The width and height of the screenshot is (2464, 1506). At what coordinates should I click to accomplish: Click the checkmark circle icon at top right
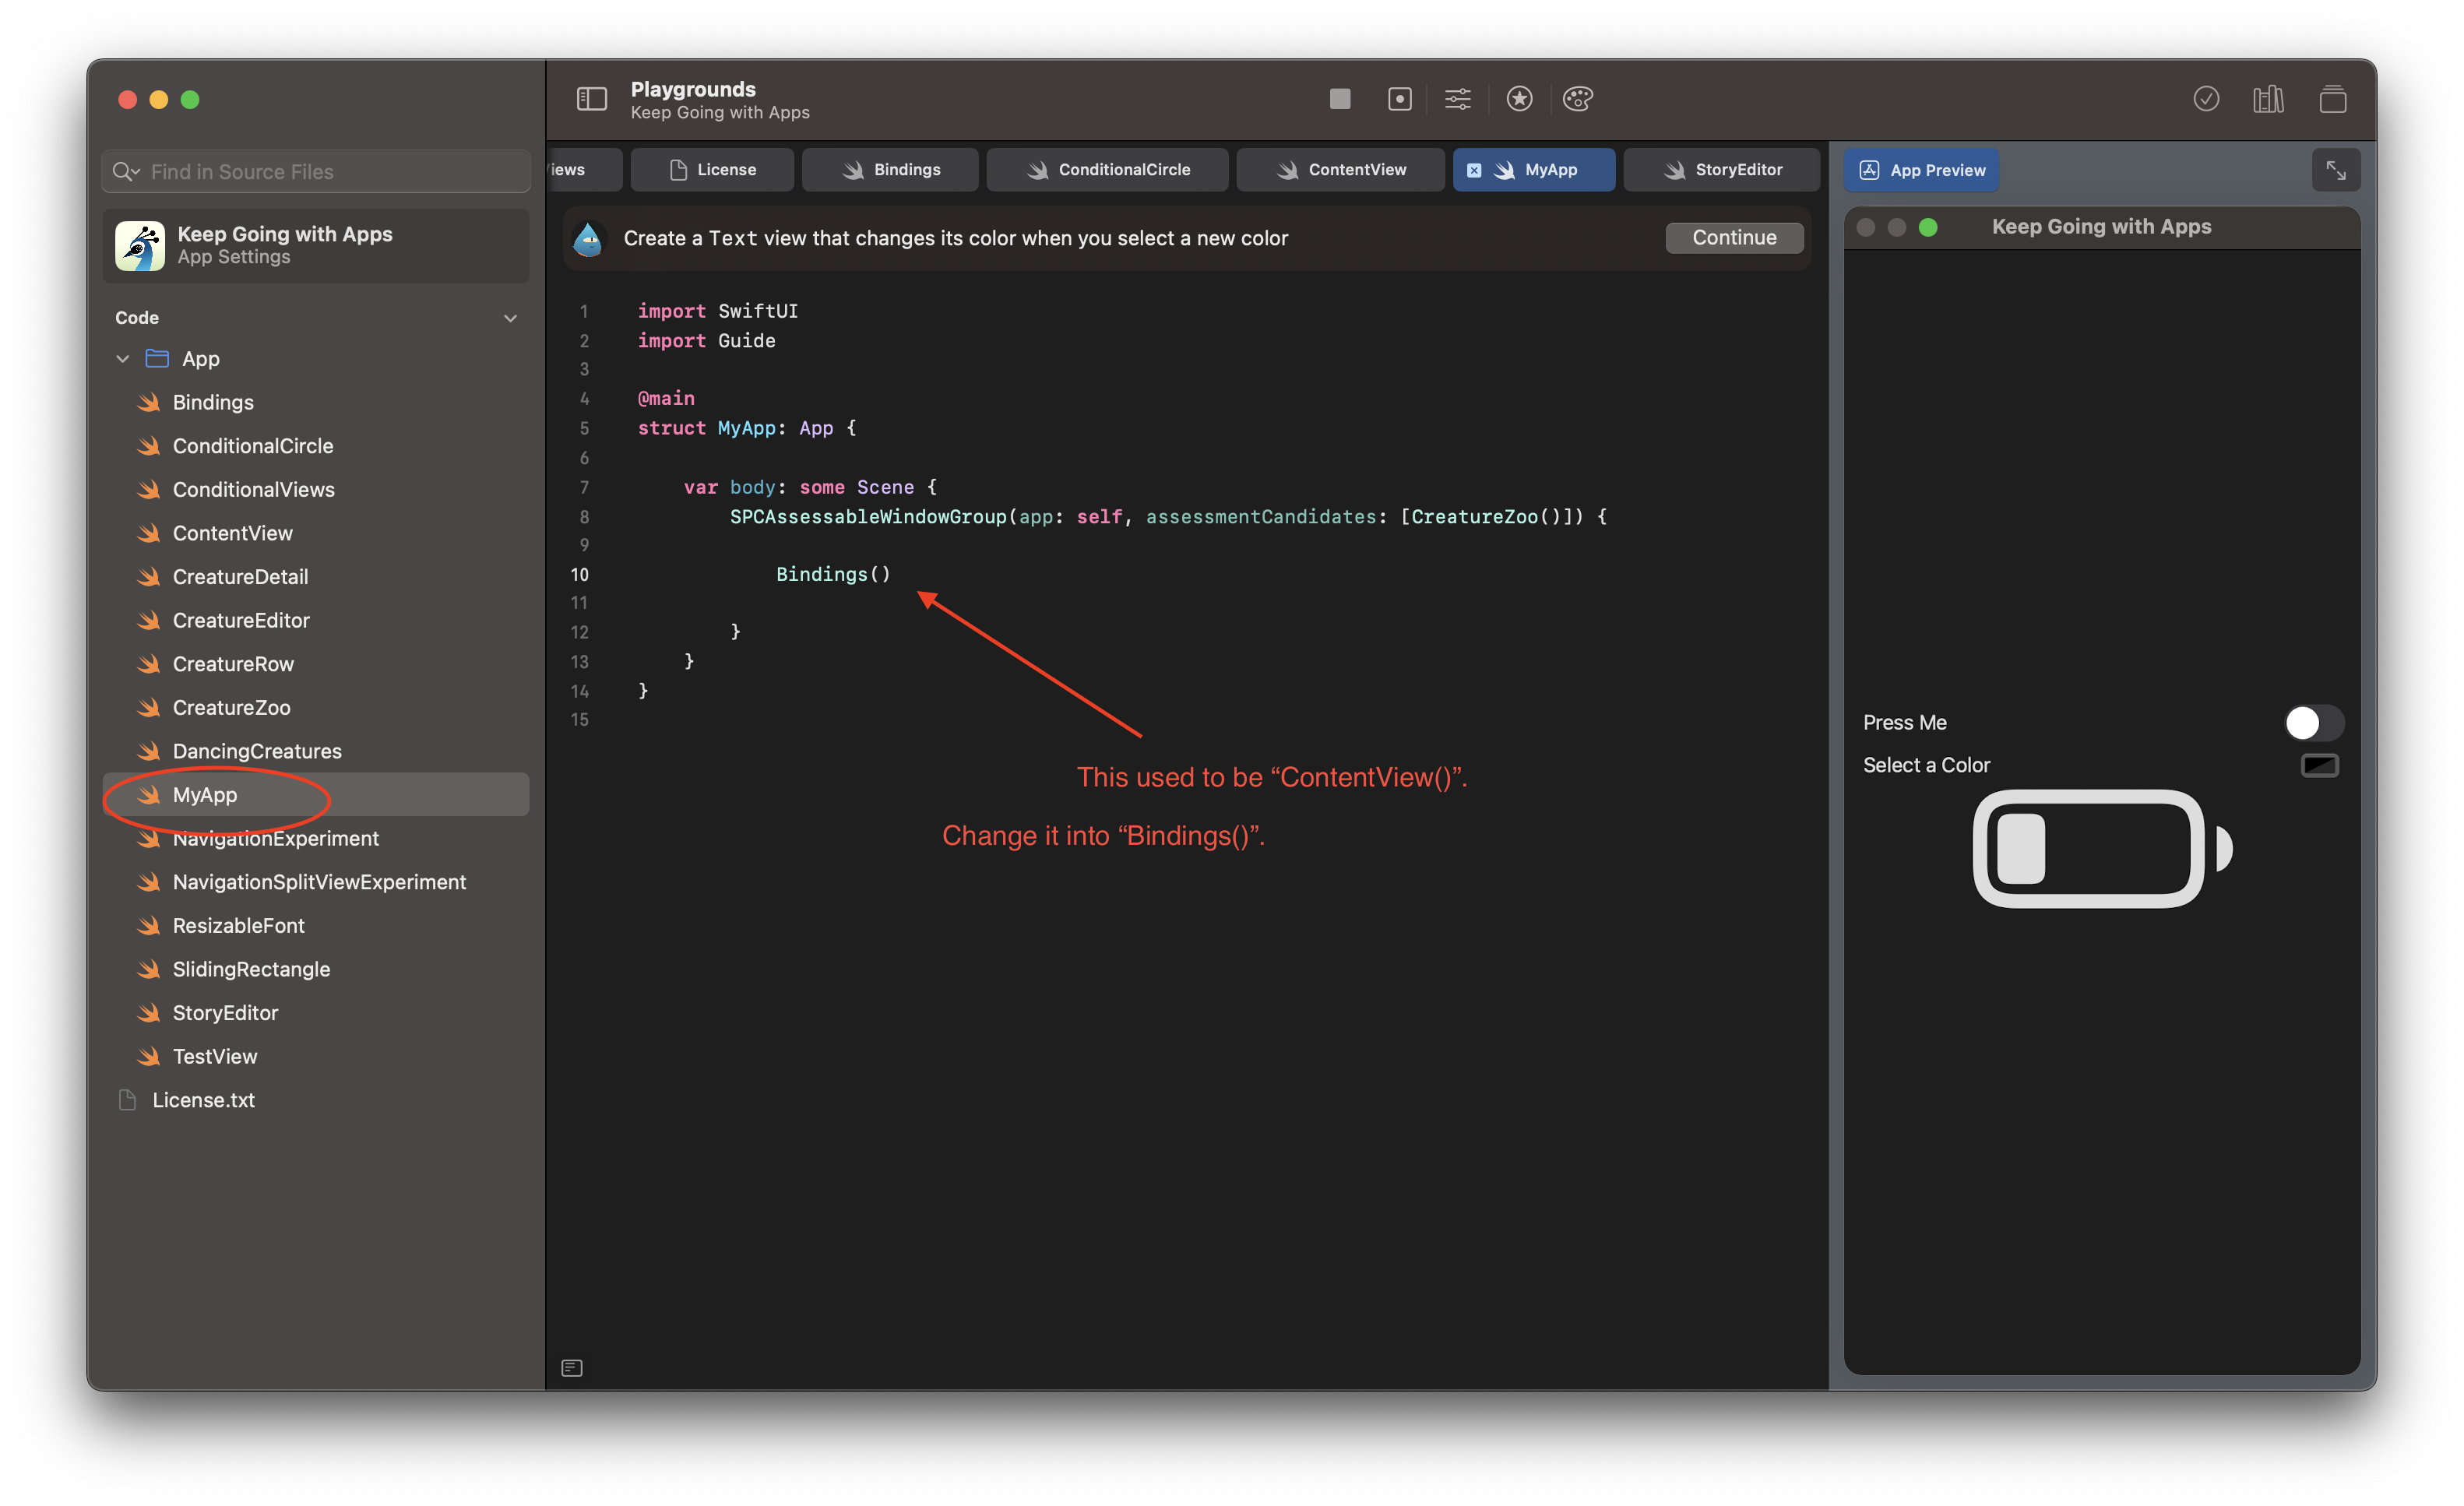2206,99
